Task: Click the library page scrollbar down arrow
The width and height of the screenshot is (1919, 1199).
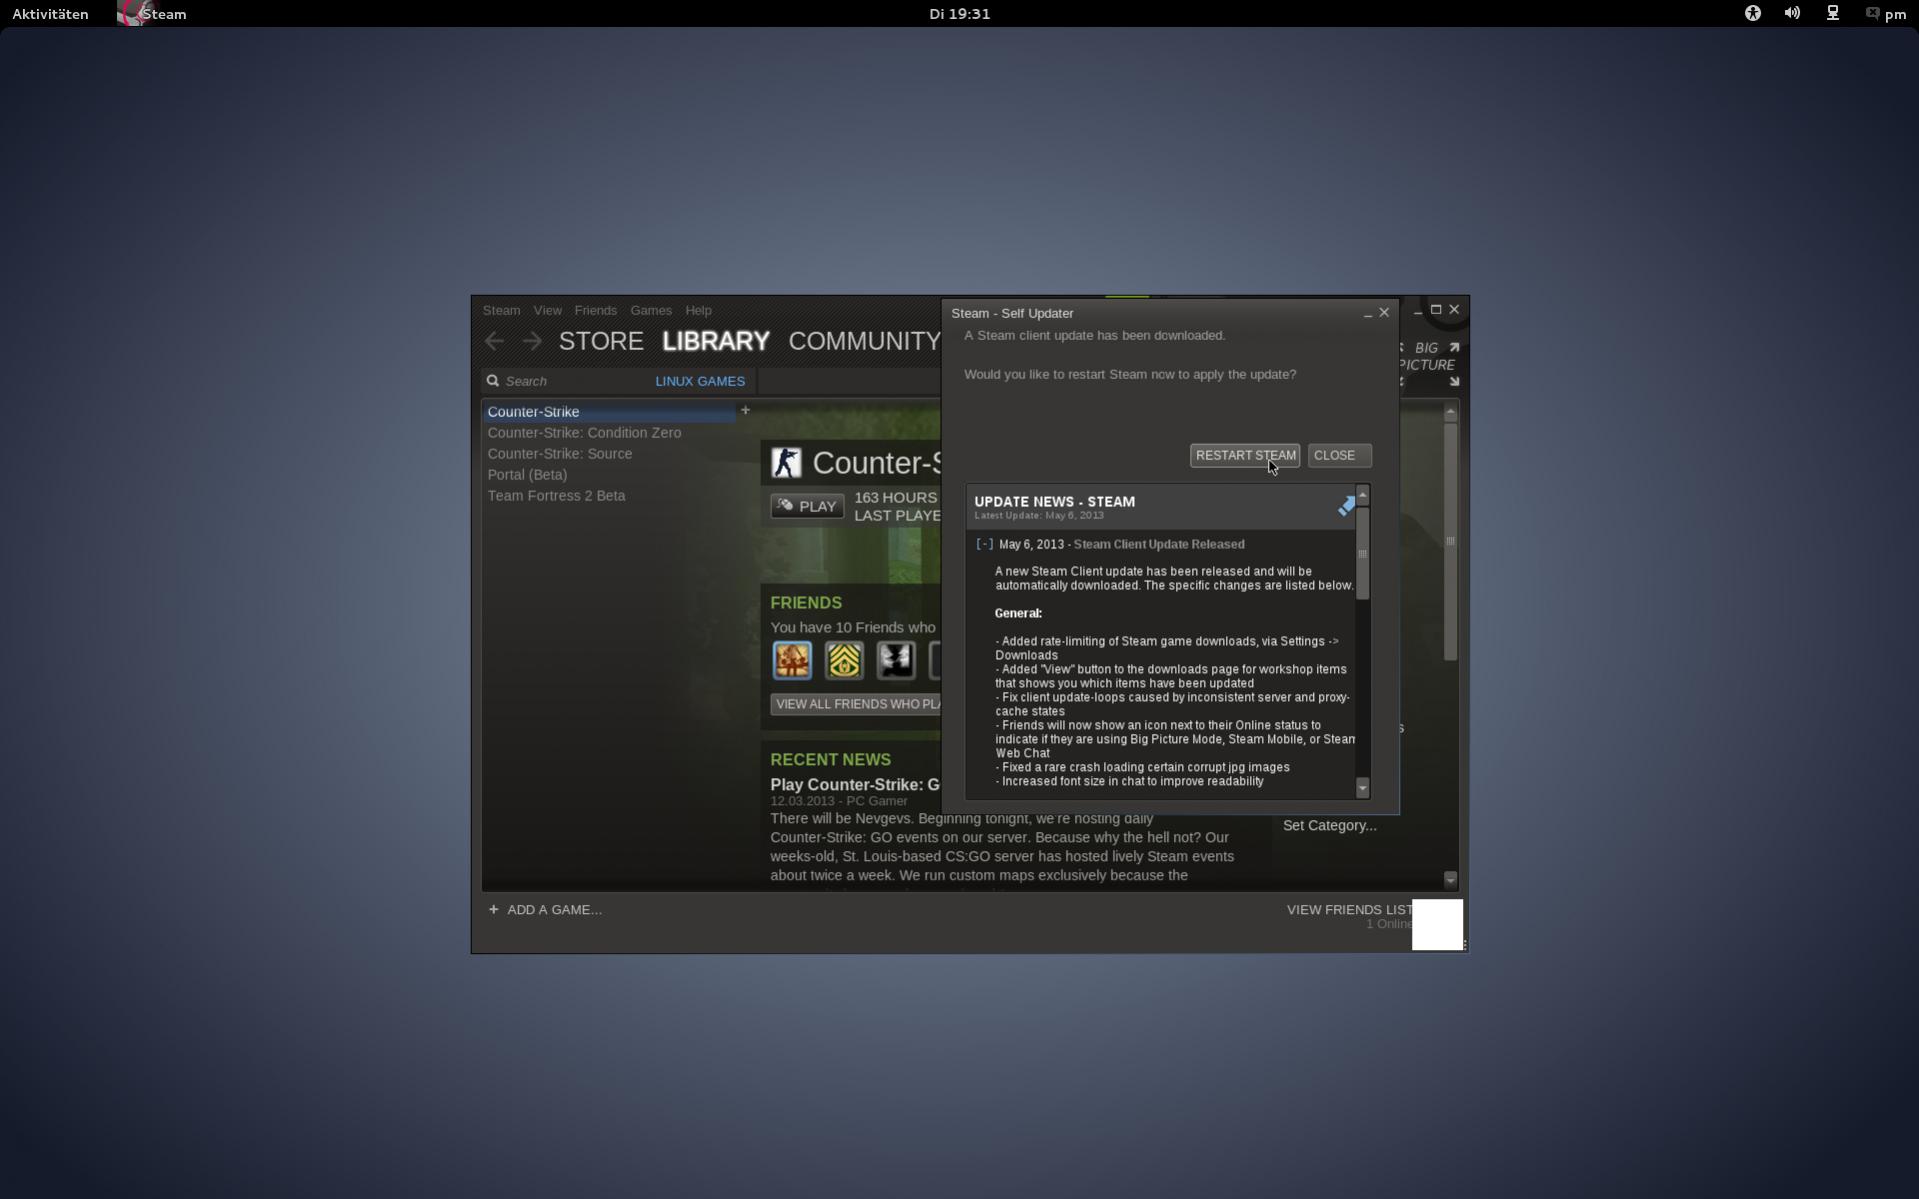Action: click(x=1450, y=880)
